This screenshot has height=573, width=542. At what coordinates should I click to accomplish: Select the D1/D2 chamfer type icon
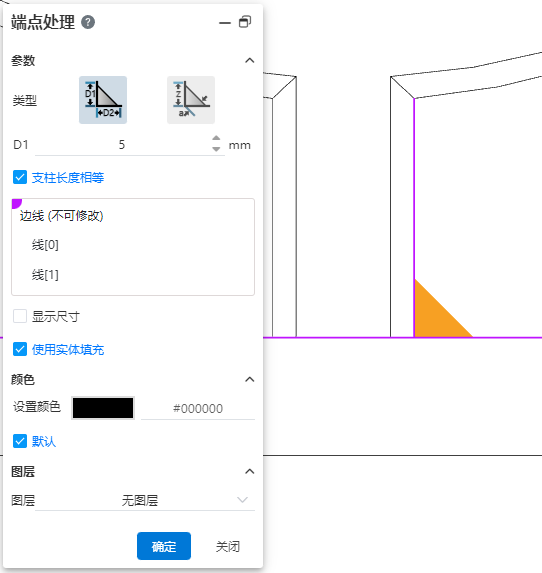coord(103,100)
